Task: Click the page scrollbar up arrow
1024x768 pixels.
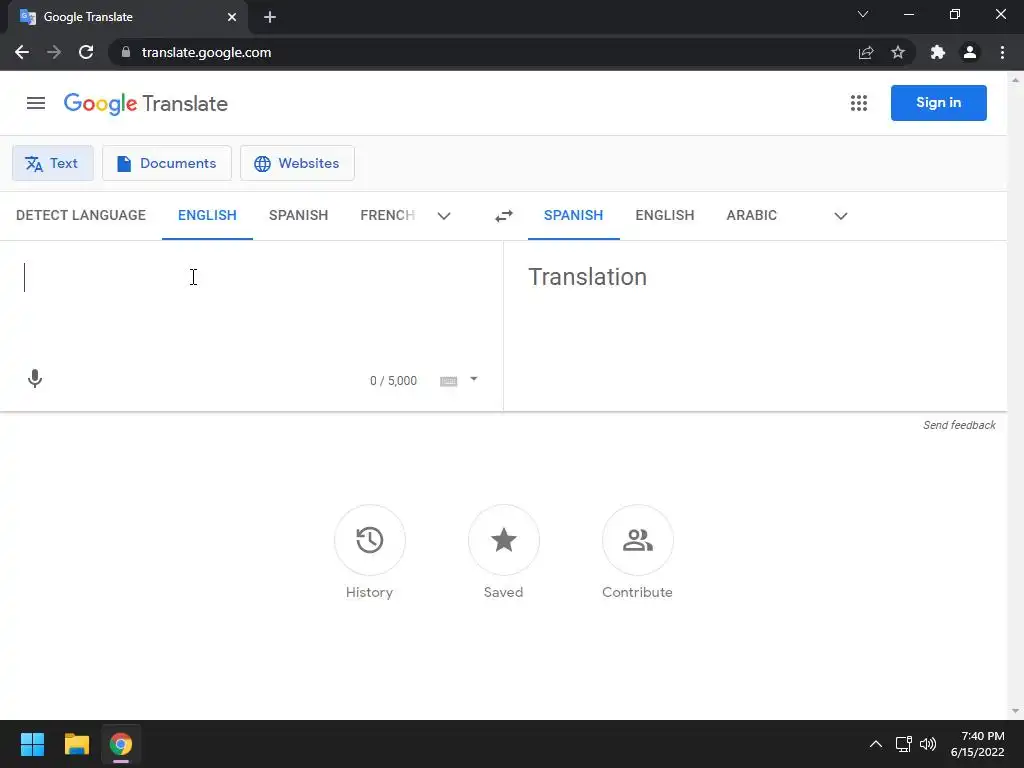Action: 1015,80
